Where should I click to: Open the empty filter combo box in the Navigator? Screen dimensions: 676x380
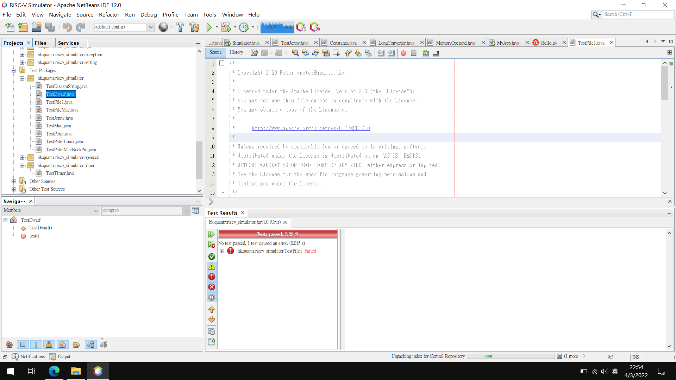click(145, 210)
